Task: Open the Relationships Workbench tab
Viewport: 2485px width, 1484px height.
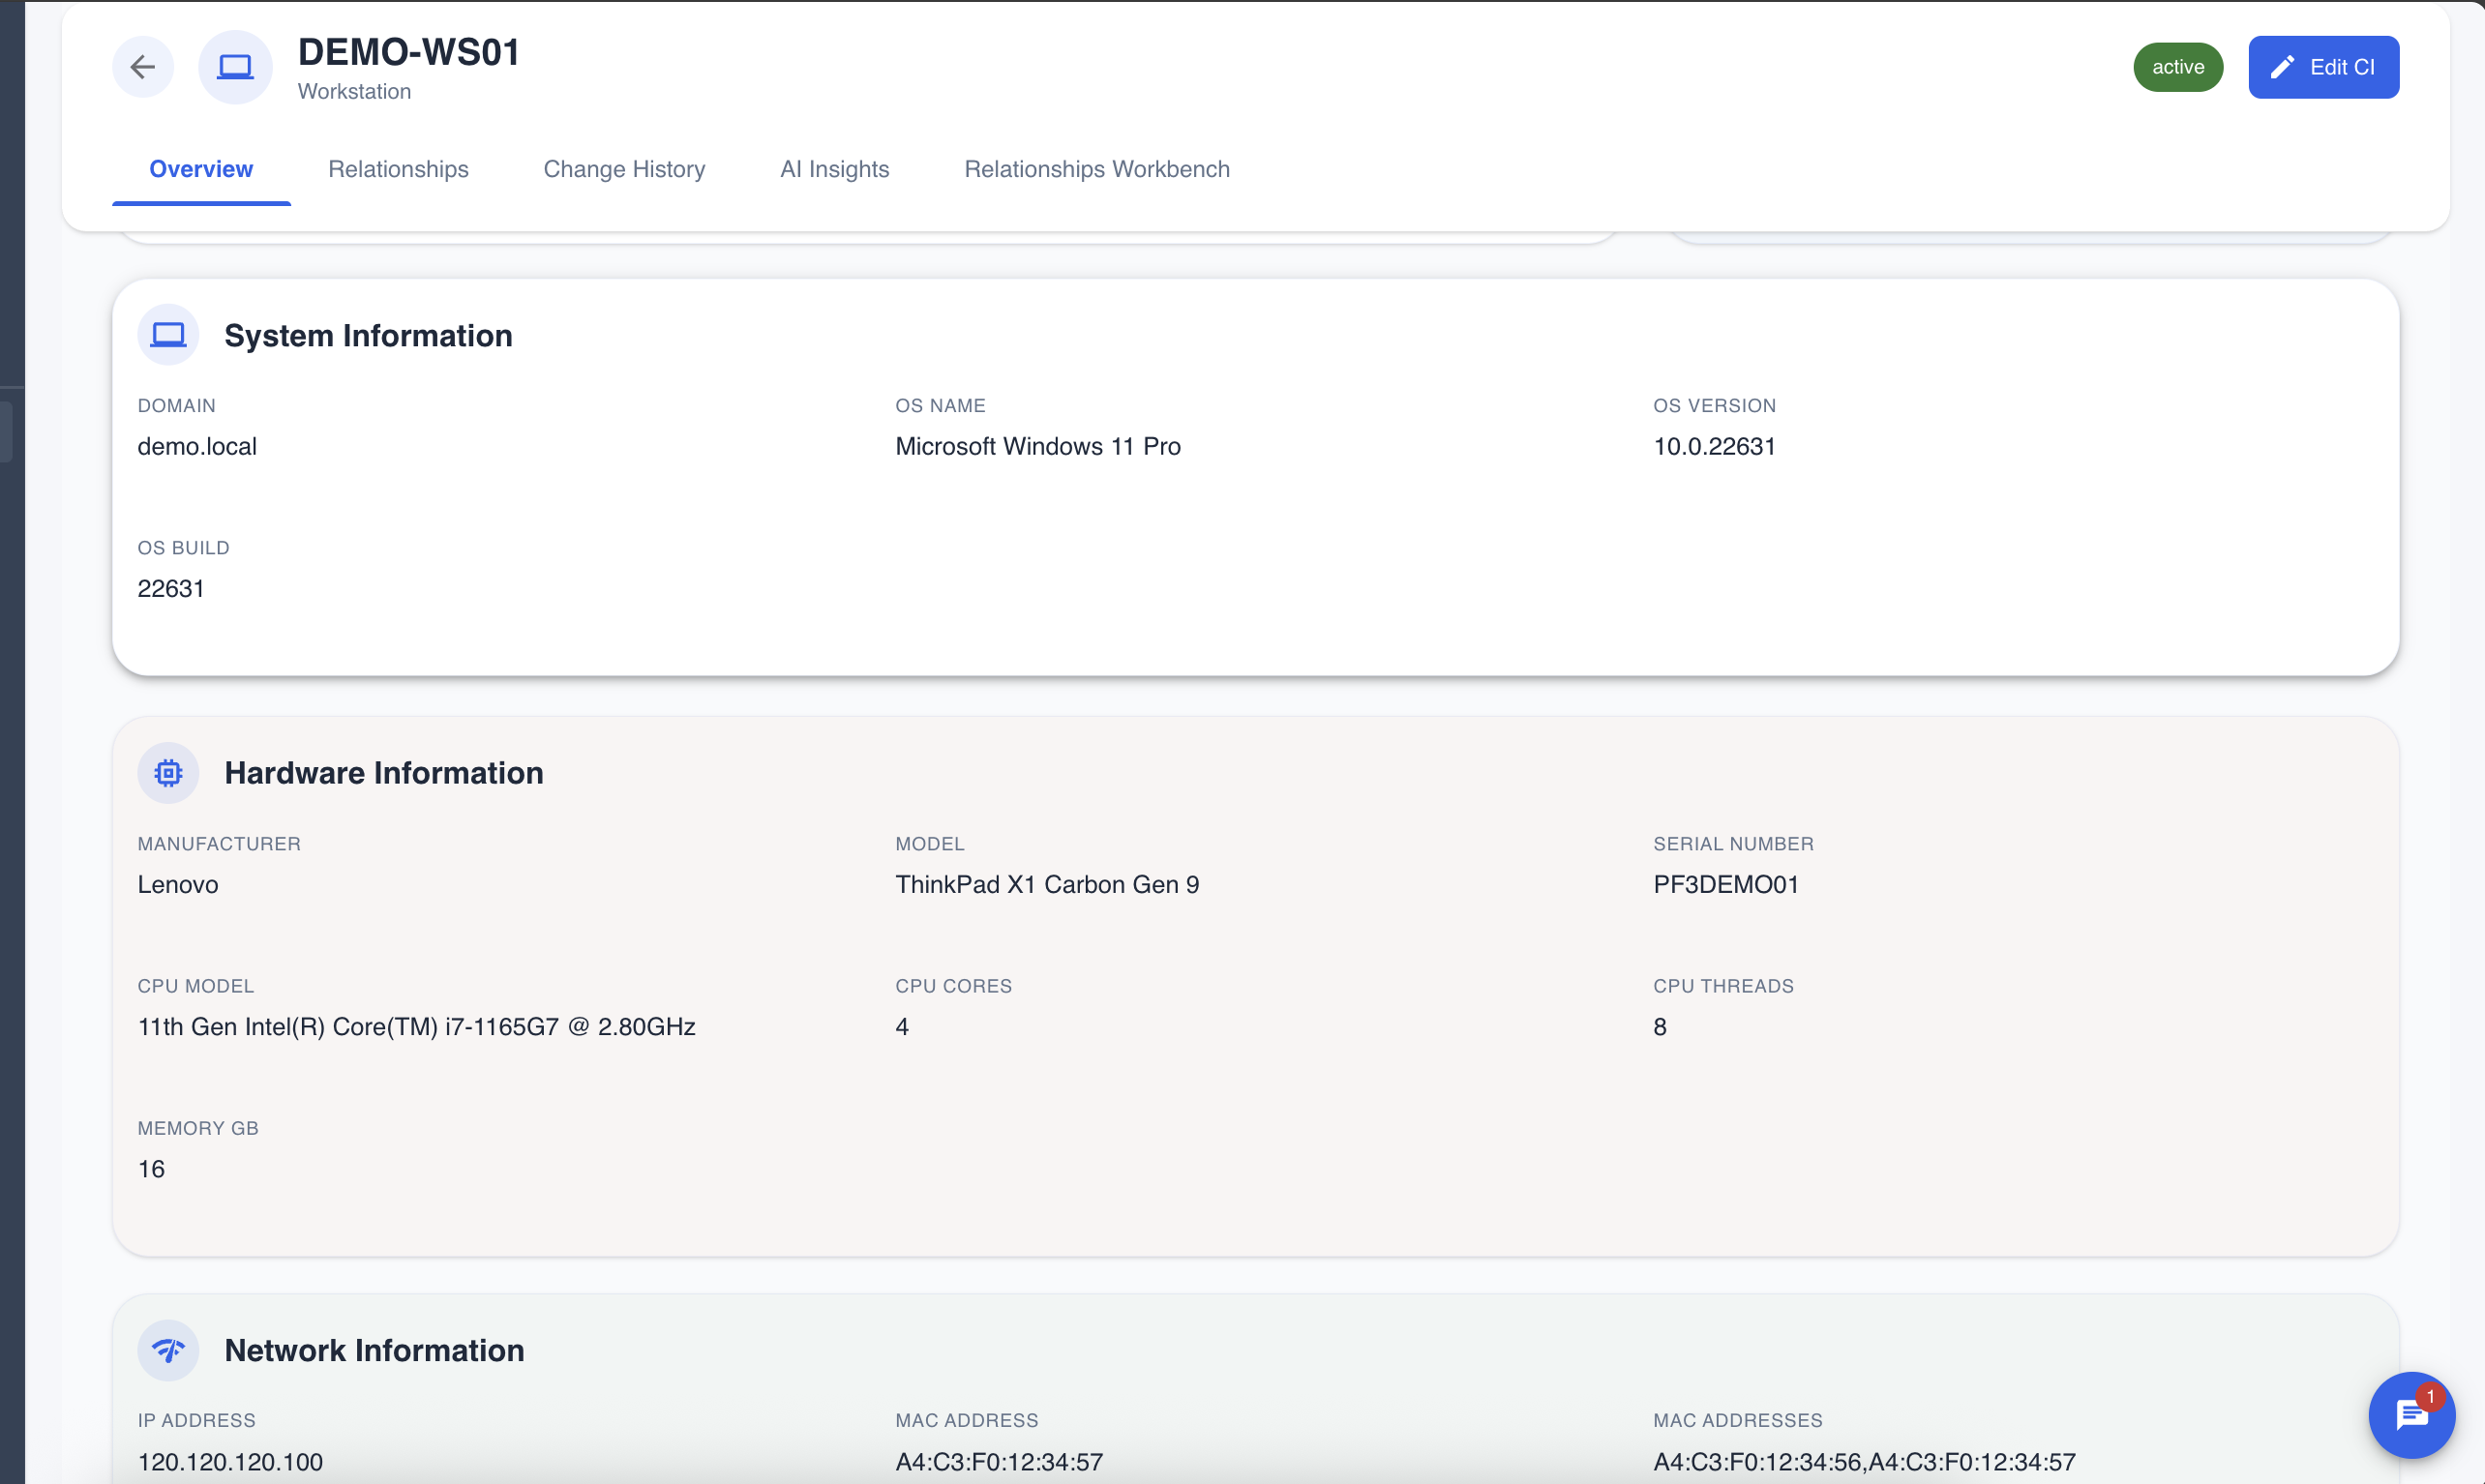Action: coord(1096,169)
